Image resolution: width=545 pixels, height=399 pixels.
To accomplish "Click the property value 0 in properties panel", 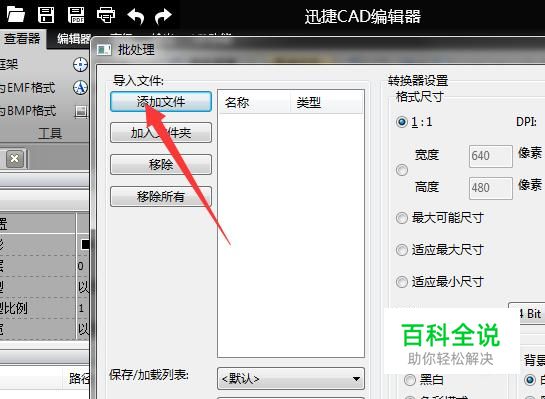I will coord(81,266).
